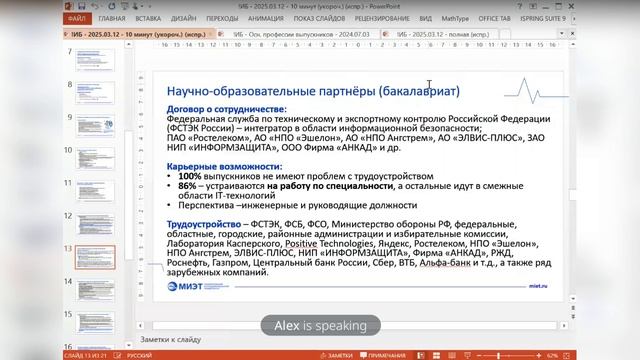Open the document tab list dropdown arrow

pyautogui.click(x=562, y=33)
